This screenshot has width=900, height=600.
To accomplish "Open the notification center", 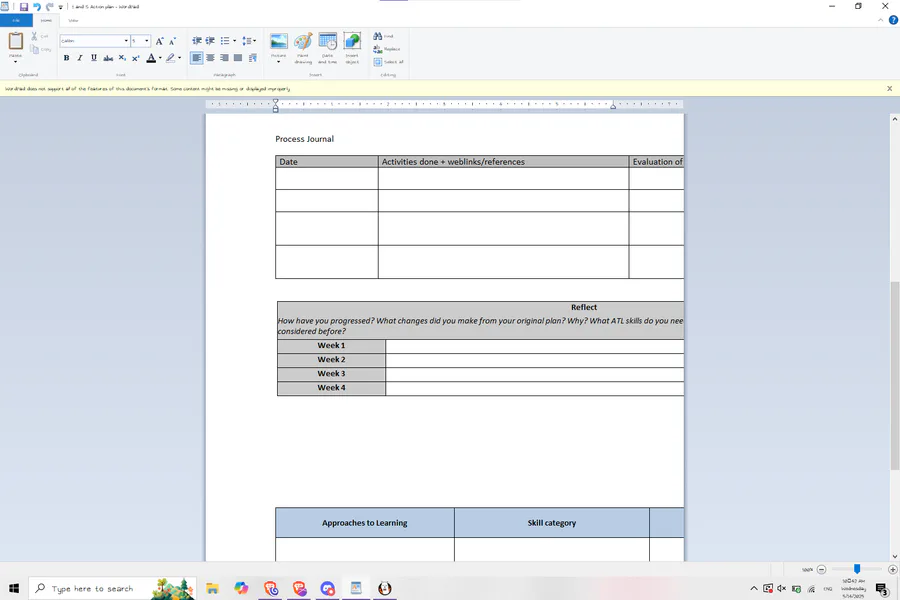I will click(x=882, y=589).
